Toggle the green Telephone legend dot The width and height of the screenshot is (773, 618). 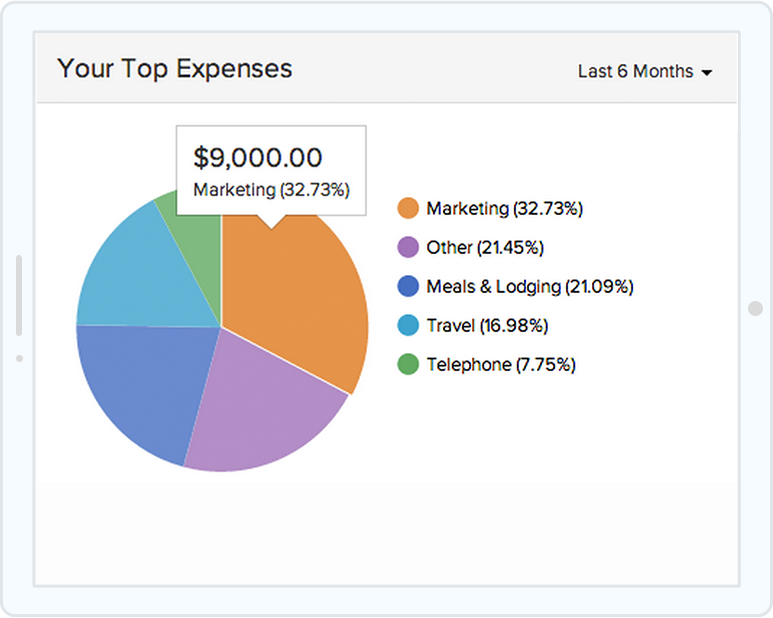coord(408,365)
